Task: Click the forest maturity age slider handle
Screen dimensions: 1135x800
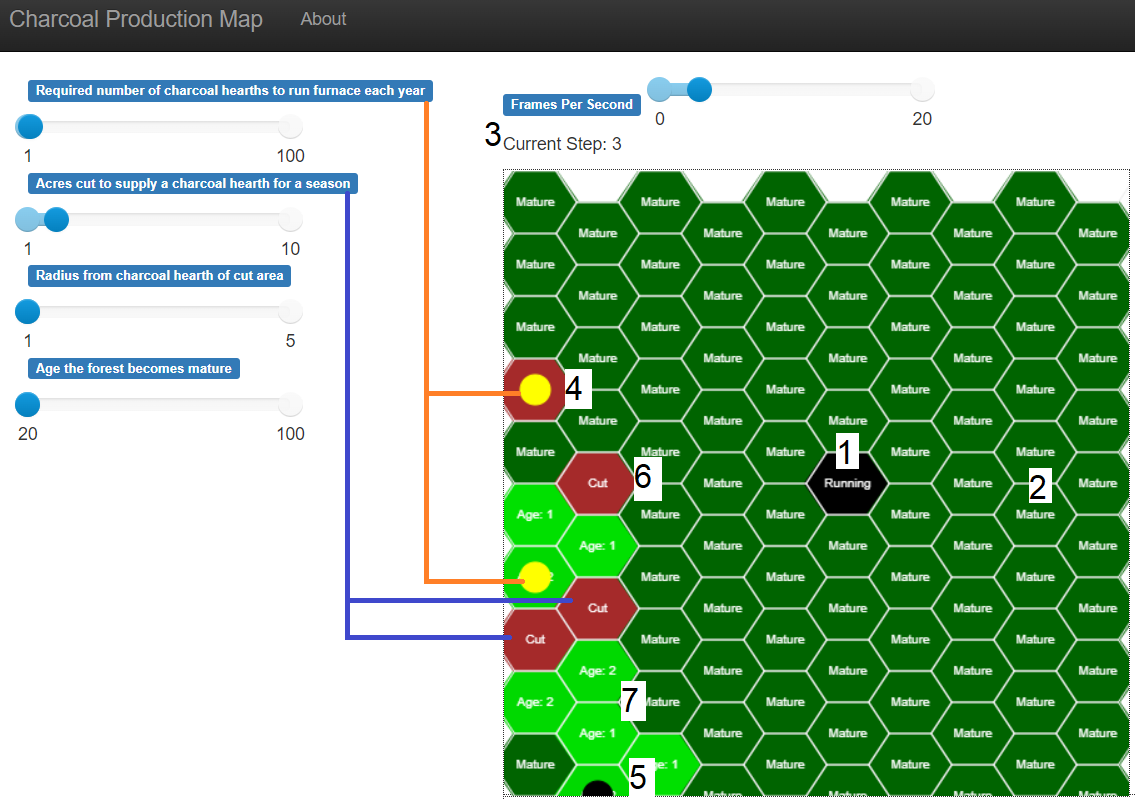Action: point(28,404)
